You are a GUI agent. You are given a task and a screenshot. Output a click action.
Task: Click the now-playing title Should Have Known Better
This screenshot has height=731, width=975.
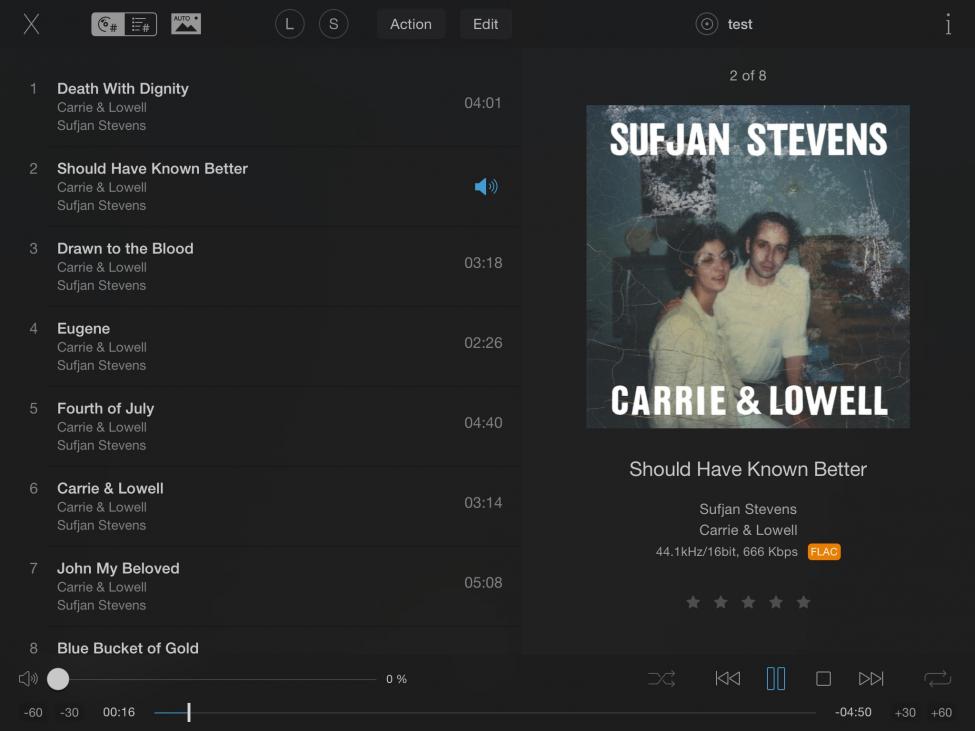coord(747,469)
